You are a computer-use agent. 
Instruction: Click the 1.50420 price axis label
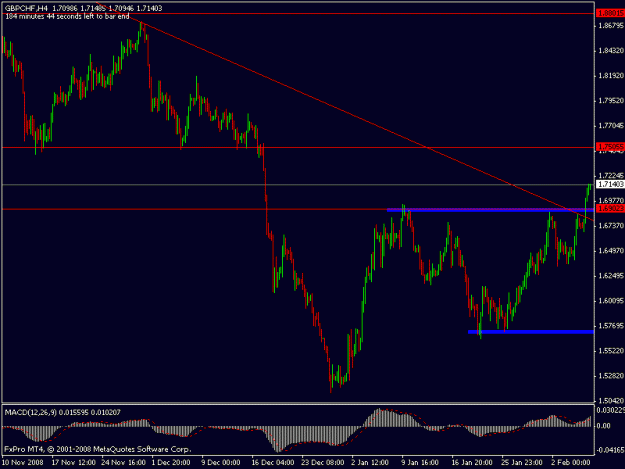click(x=611, y=401)
